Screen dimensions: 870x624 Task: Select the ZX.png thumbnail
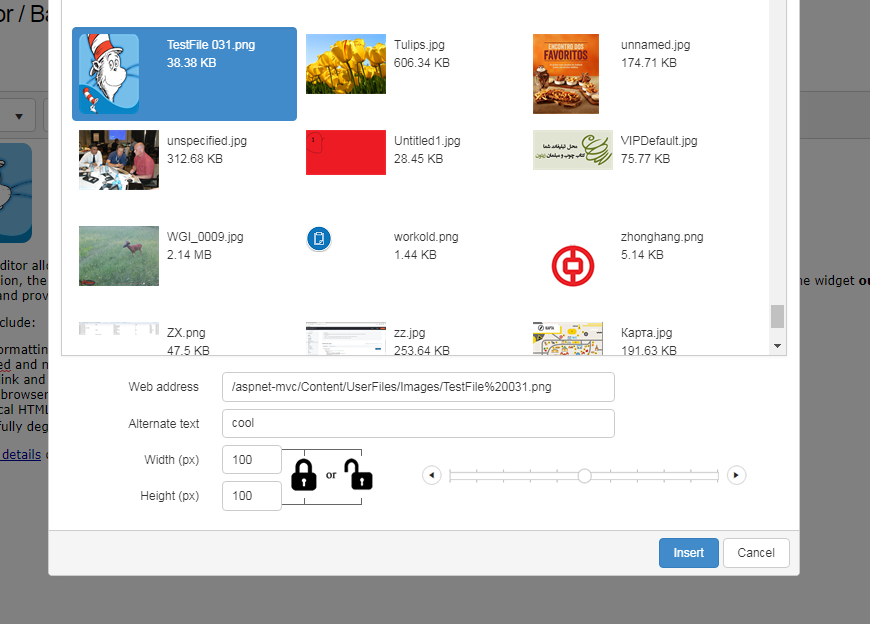click(x=119, y=329)
